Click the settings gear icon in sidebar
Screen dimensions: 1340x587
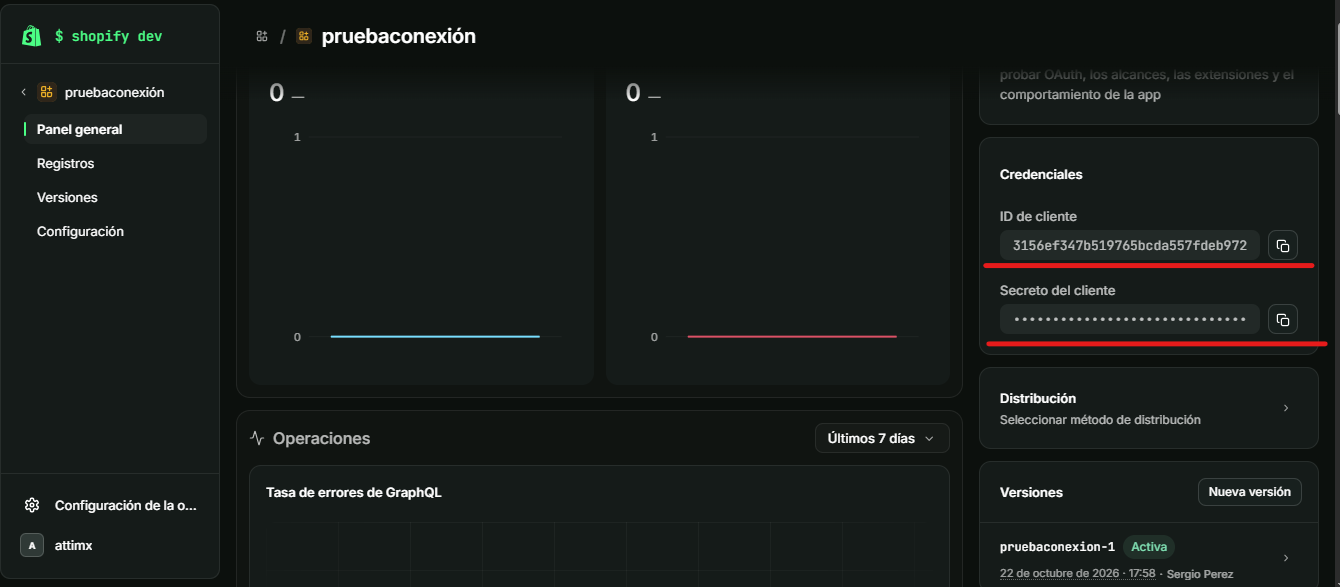(x=32, y=505)
